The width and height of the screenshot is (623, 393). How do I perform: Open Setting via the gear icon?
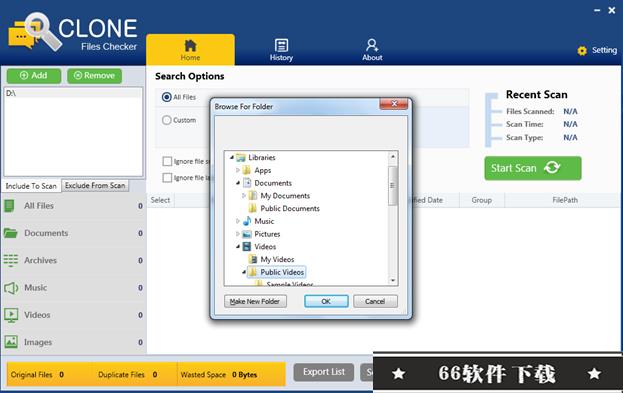click(582, 50)
